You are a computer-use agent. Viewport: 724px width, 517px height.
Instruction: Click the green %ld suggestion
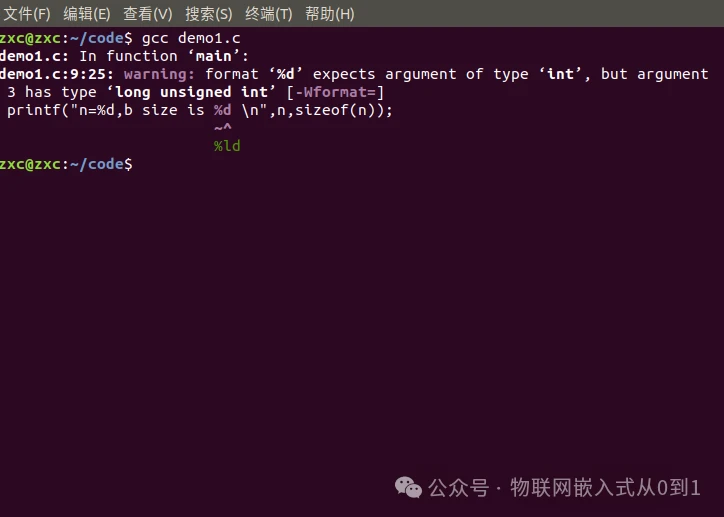227,146
